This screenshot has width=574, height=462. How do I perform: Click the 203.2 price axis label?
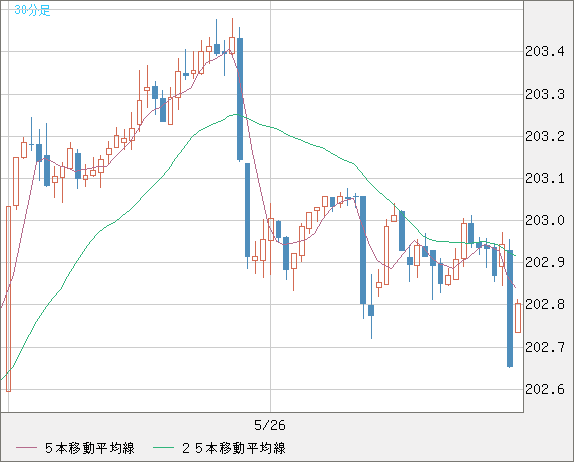pos(545,137)
